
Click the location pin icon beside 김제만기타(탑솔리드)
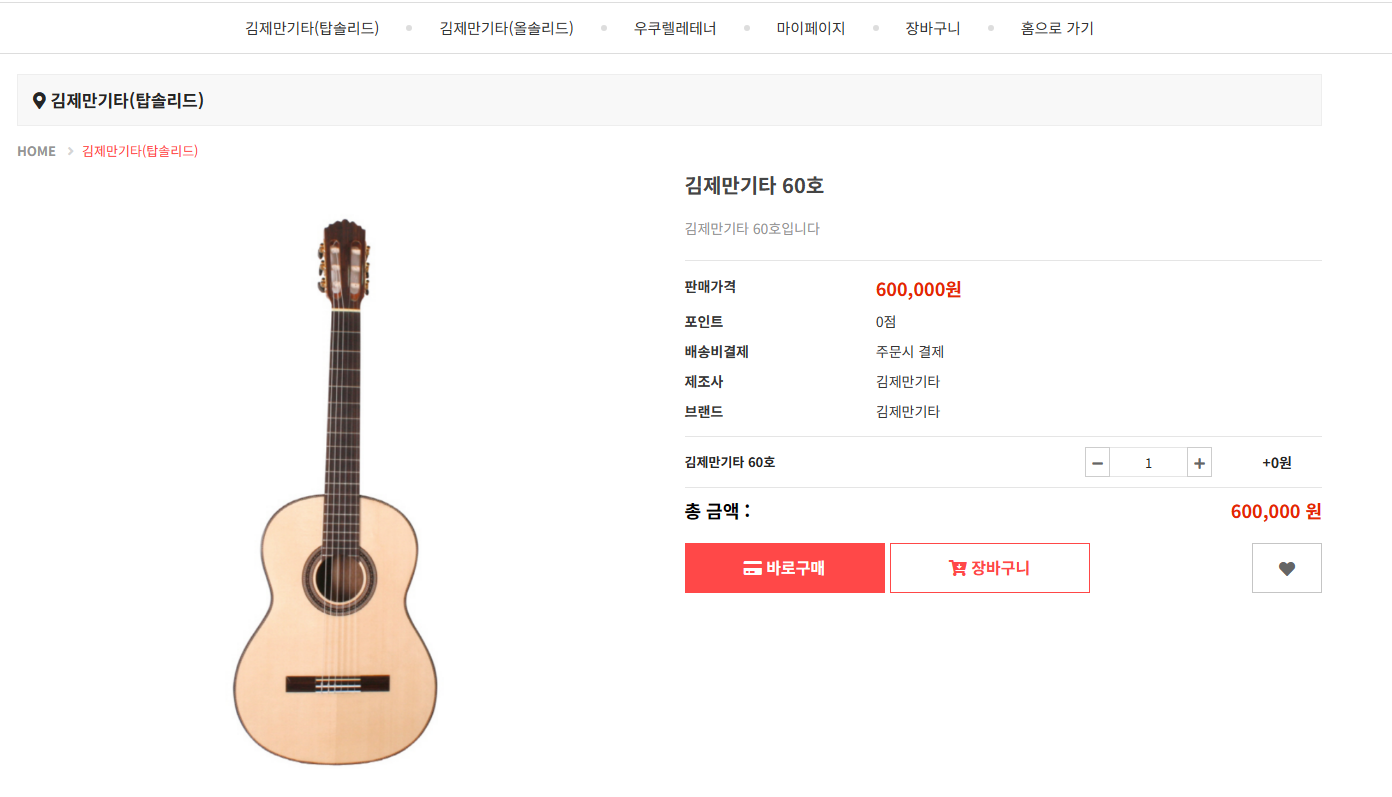point(39,100)
